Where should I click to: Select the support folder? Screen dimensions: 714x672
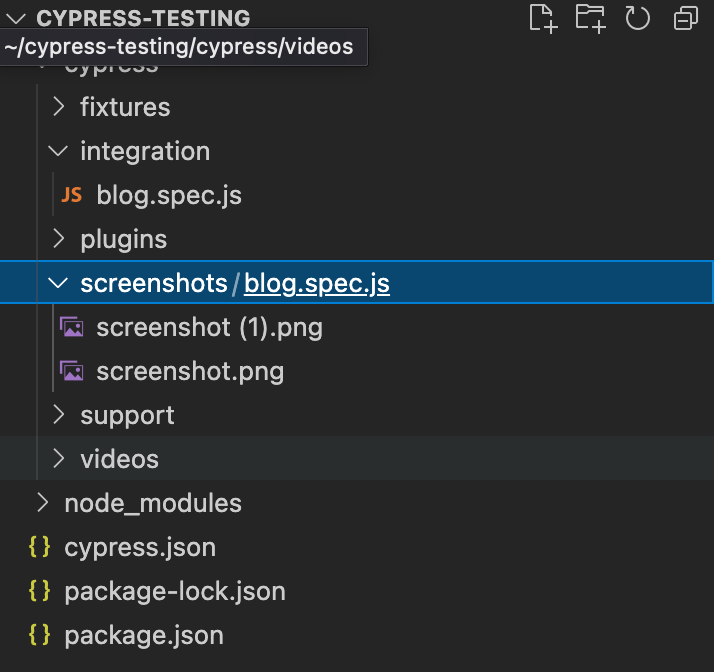[127, 415]
